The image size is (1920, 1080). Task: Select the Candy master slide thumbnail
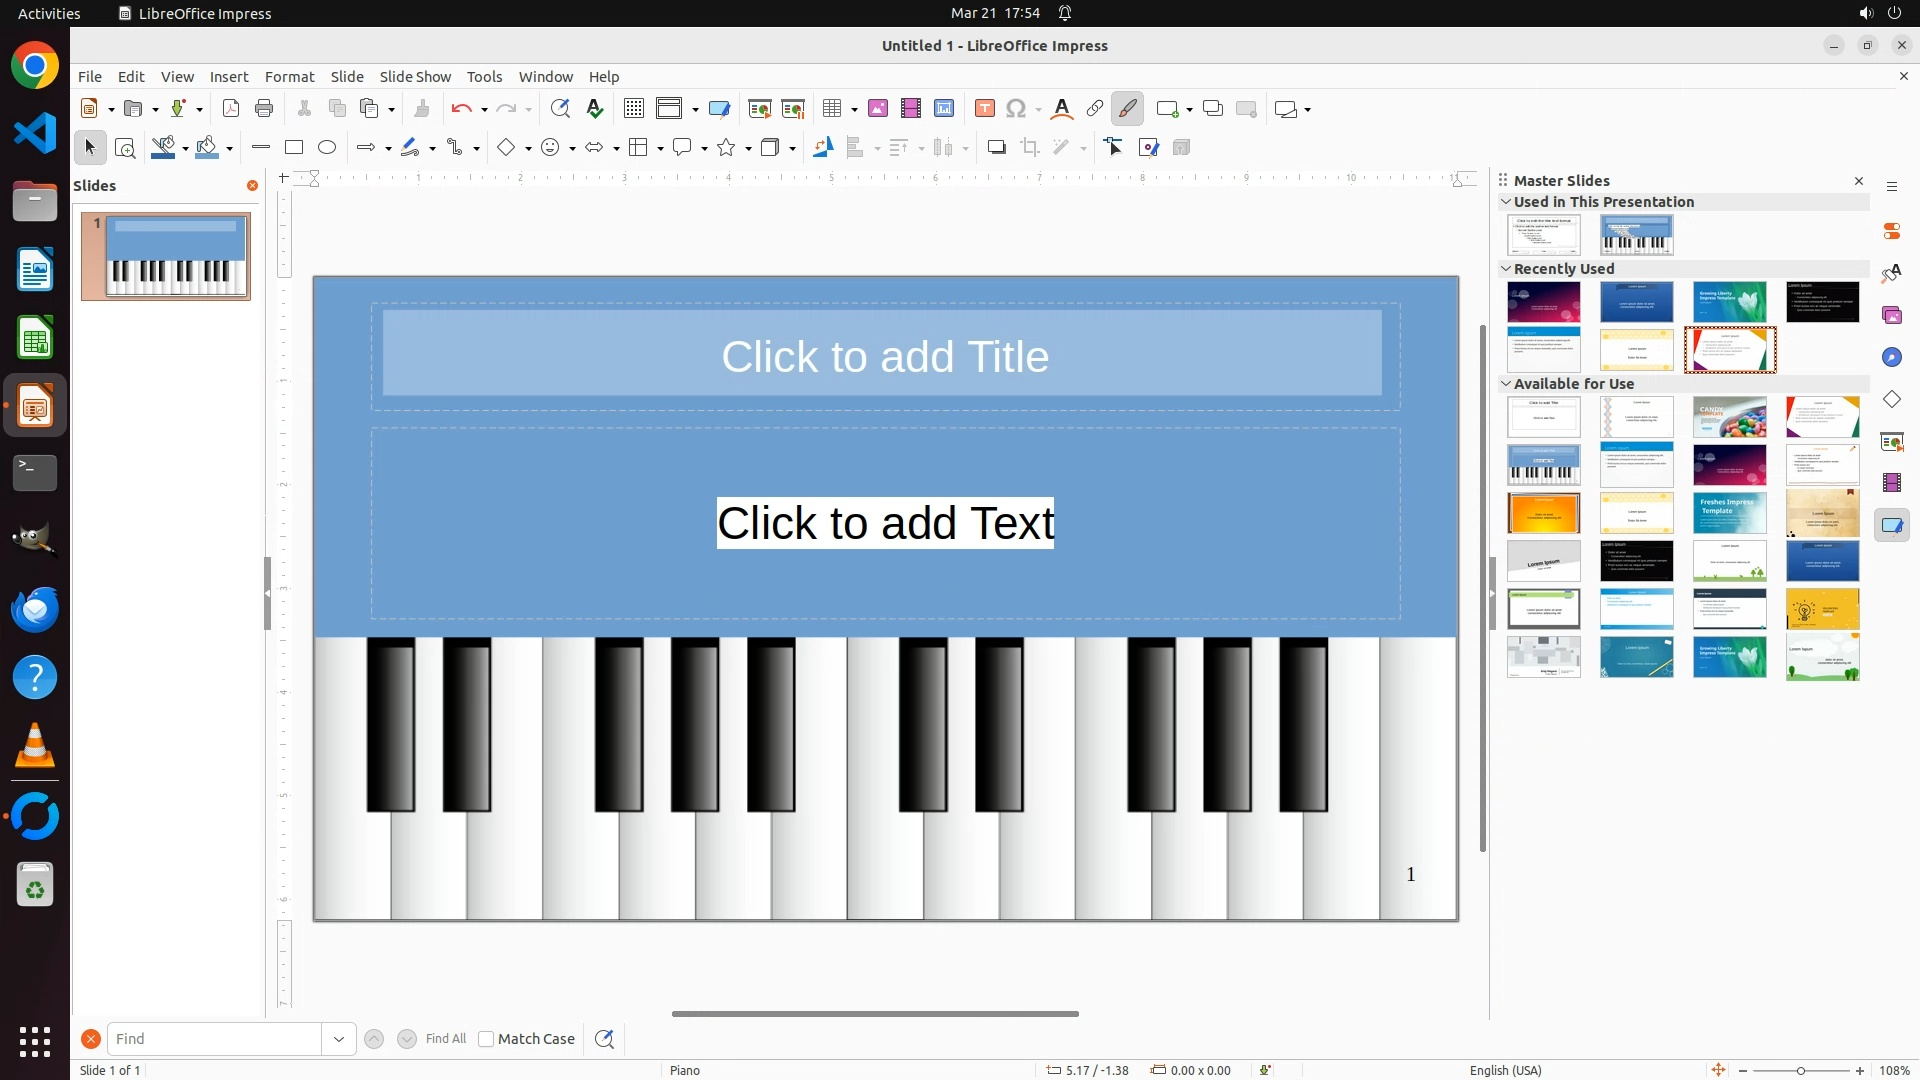tap(1730, 417)
